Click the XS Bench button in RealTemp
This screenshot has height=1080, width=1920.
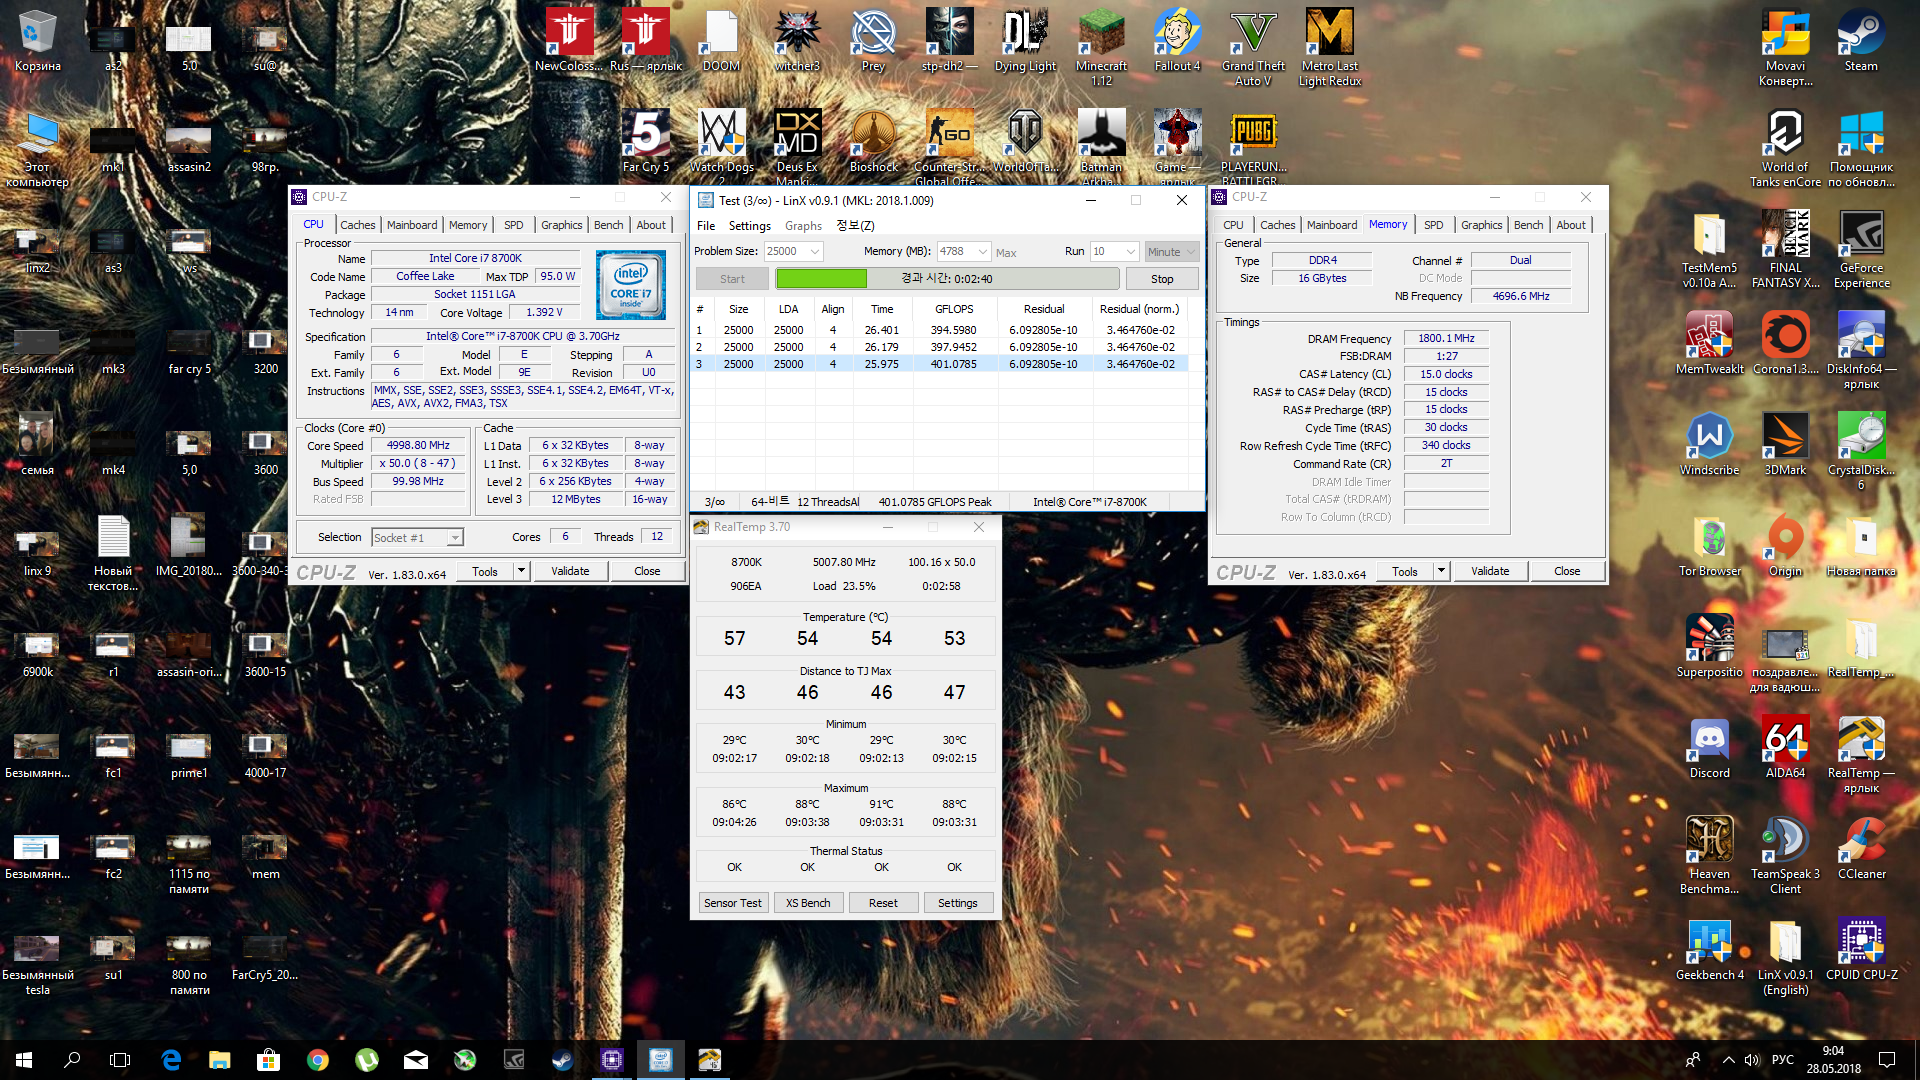pyautogui.click(x=807, y=903)
